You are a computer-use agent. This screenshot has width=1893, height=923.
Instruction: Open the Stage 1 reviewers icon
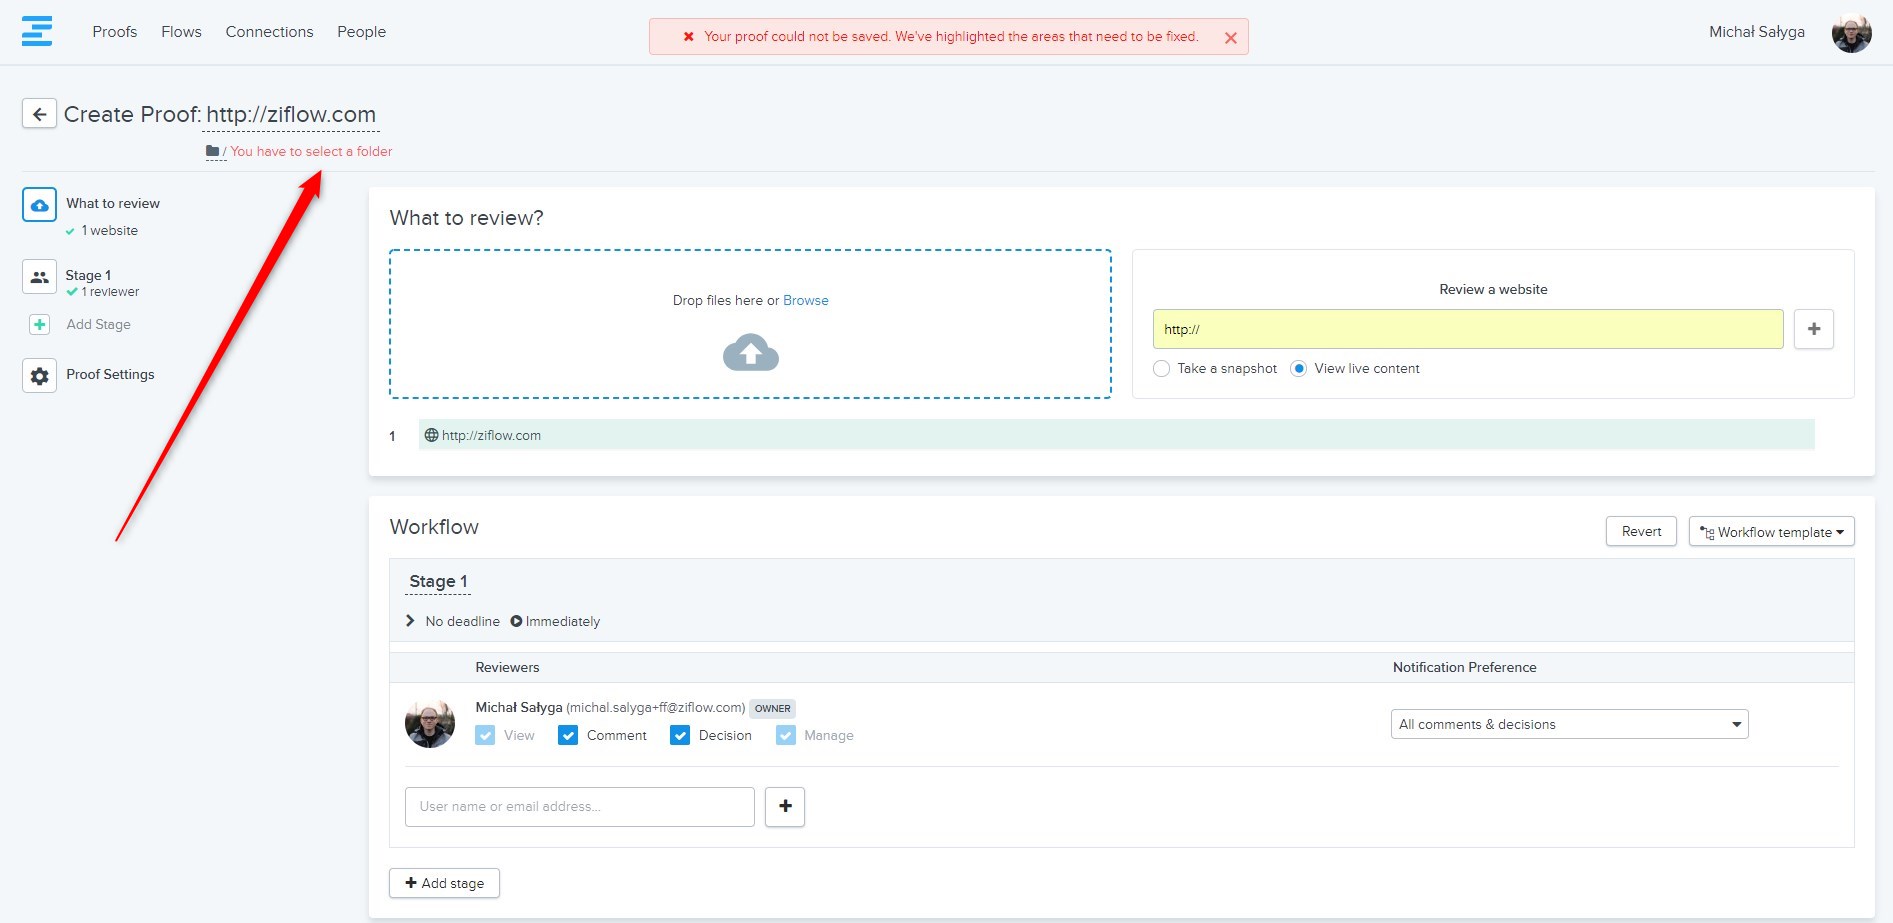(39, 277)
